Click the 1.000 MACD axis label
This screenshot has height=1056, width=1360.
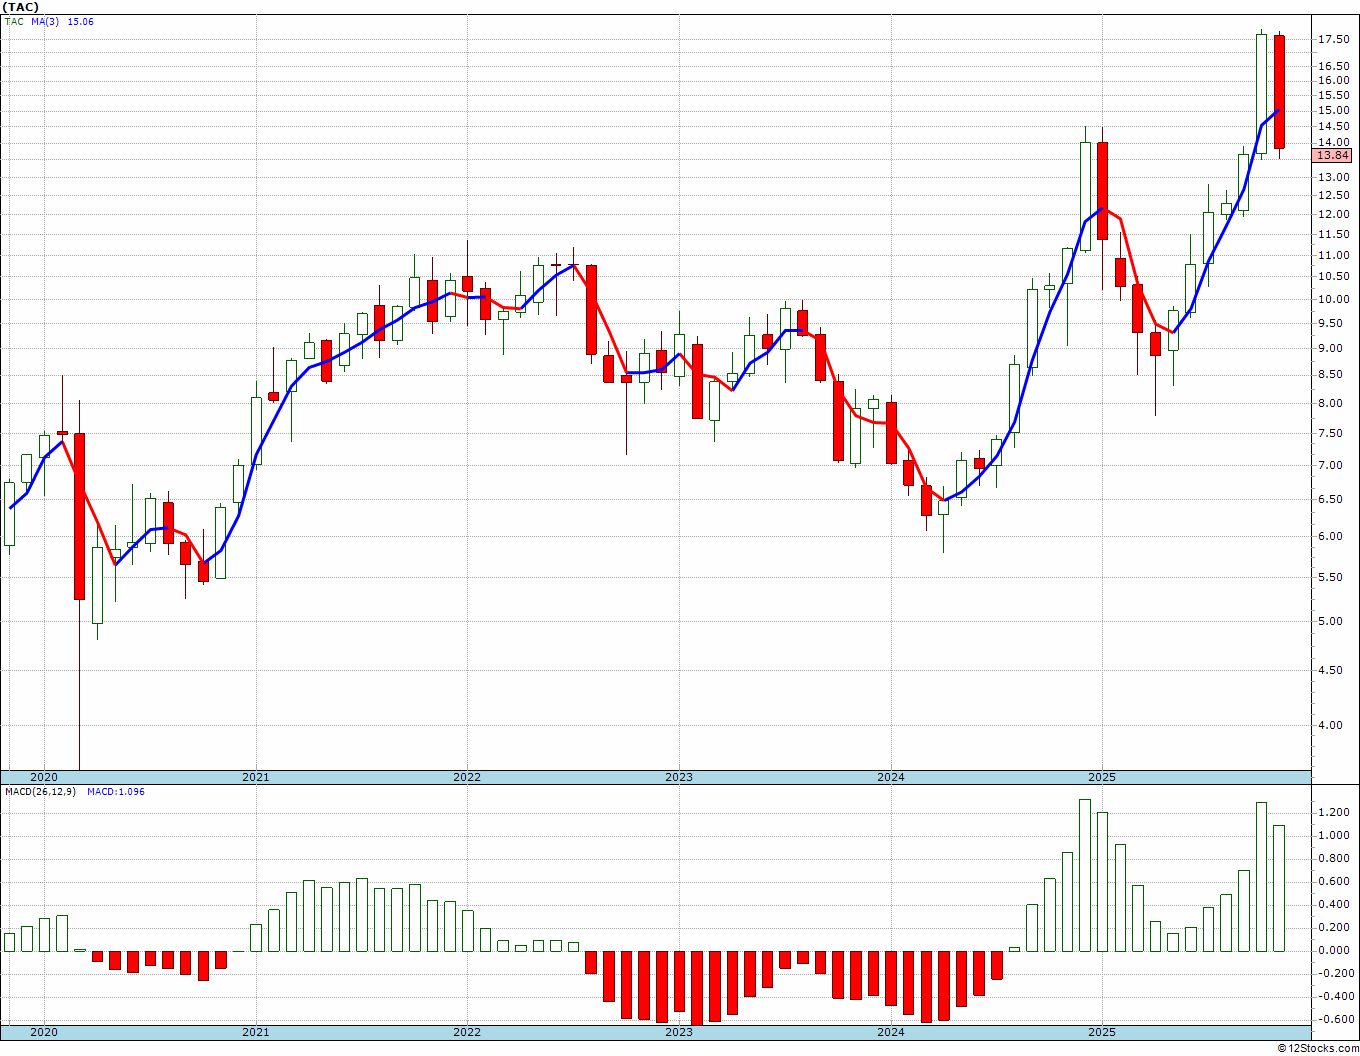click(x=1333, y=835)
